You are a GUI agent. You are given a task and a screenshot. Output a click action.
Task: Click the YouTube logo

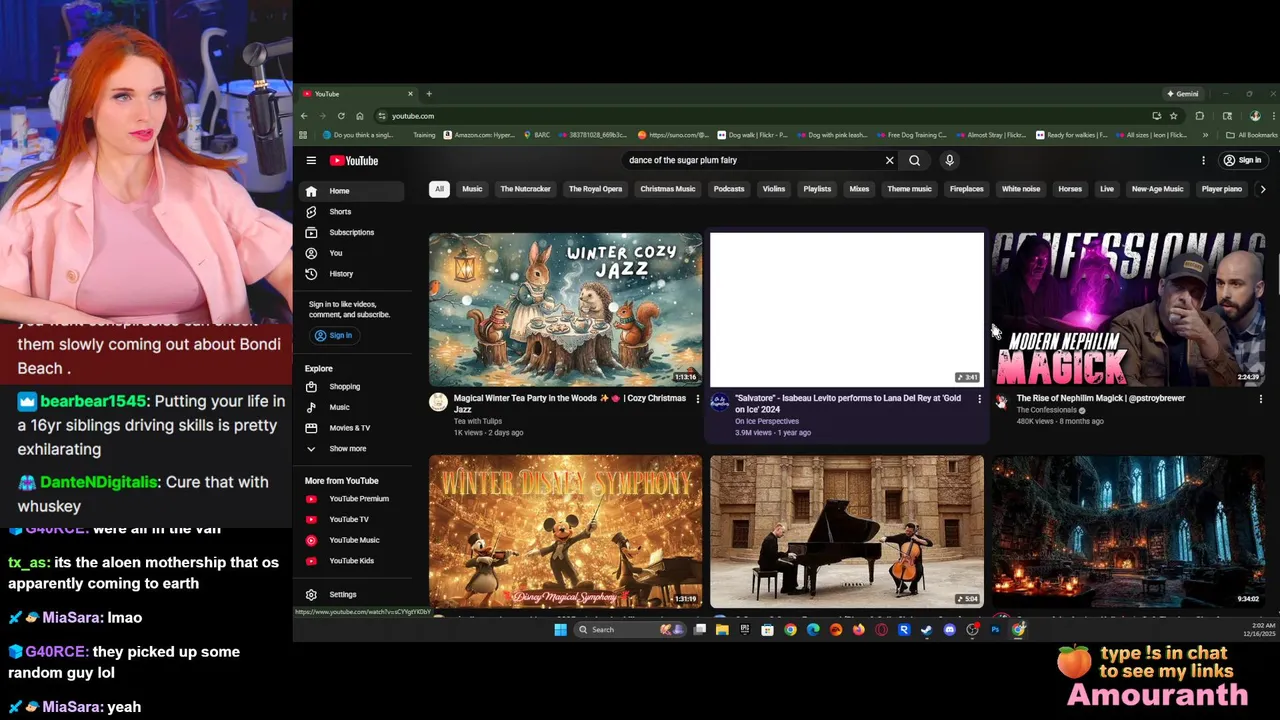click(354, 160)
